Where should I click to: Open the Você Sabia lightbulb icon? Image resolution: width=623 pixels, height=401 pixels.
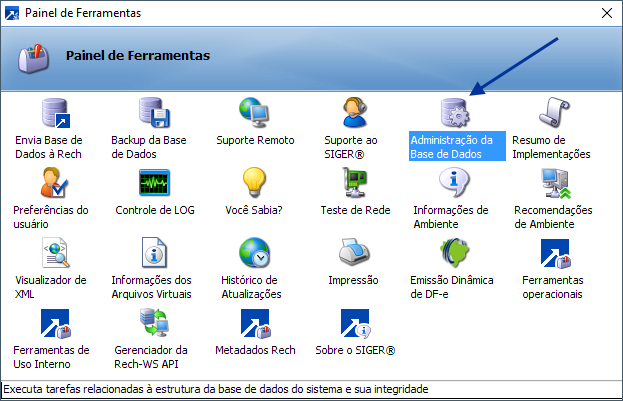[x=254, y=182]
